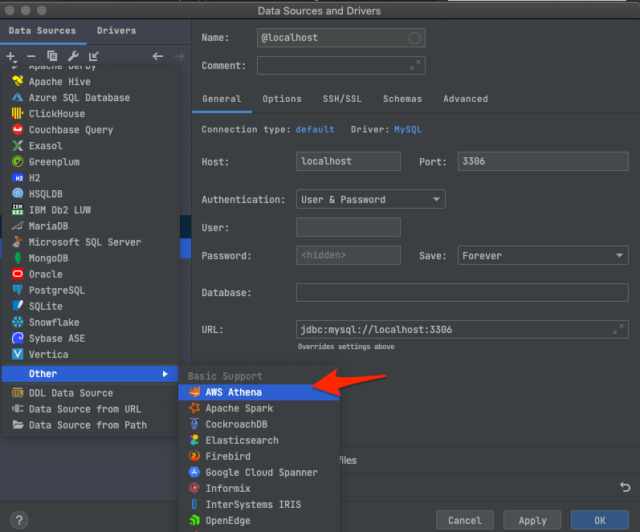Click the Cancel button
Screen dimensions: 640x532
click(464, 520)
